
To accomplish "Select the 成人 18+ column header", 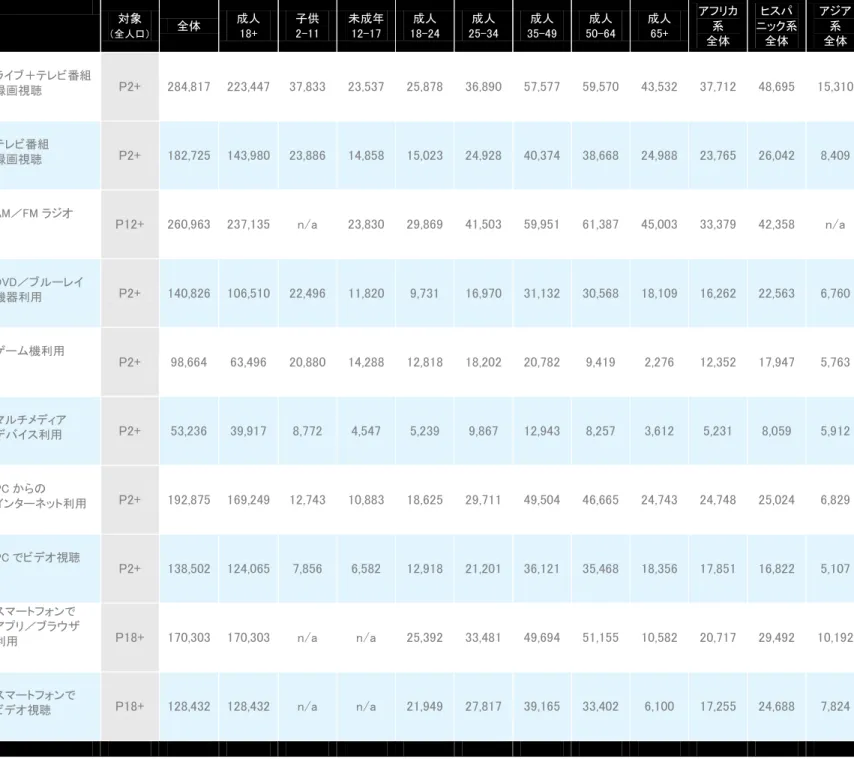I will [248, 26].
